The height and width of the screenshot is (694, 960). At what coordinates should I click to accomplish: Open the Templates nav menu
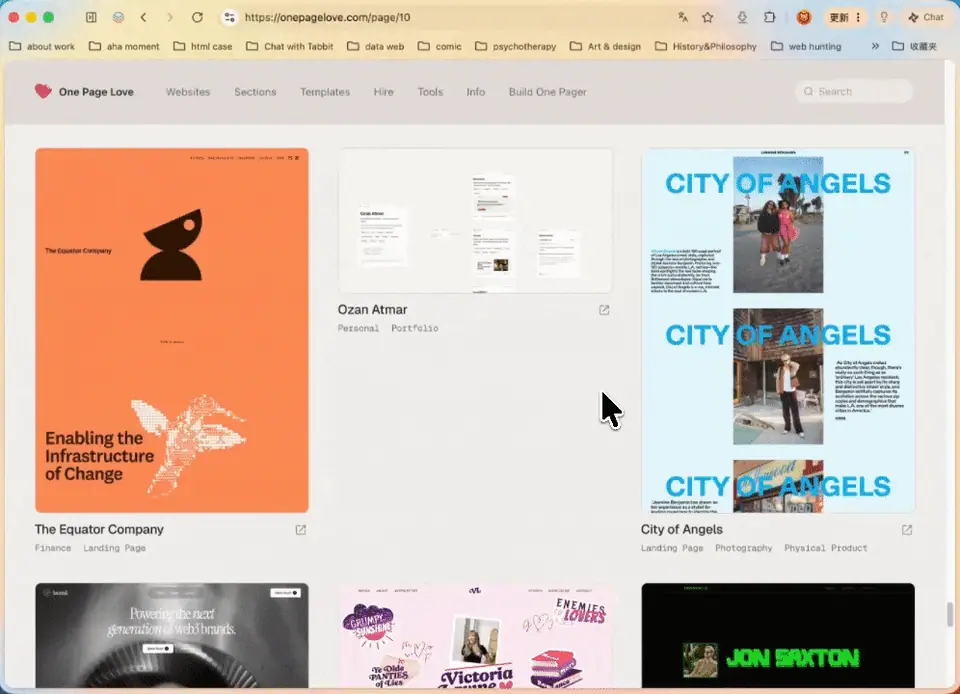tap(325, 92)
